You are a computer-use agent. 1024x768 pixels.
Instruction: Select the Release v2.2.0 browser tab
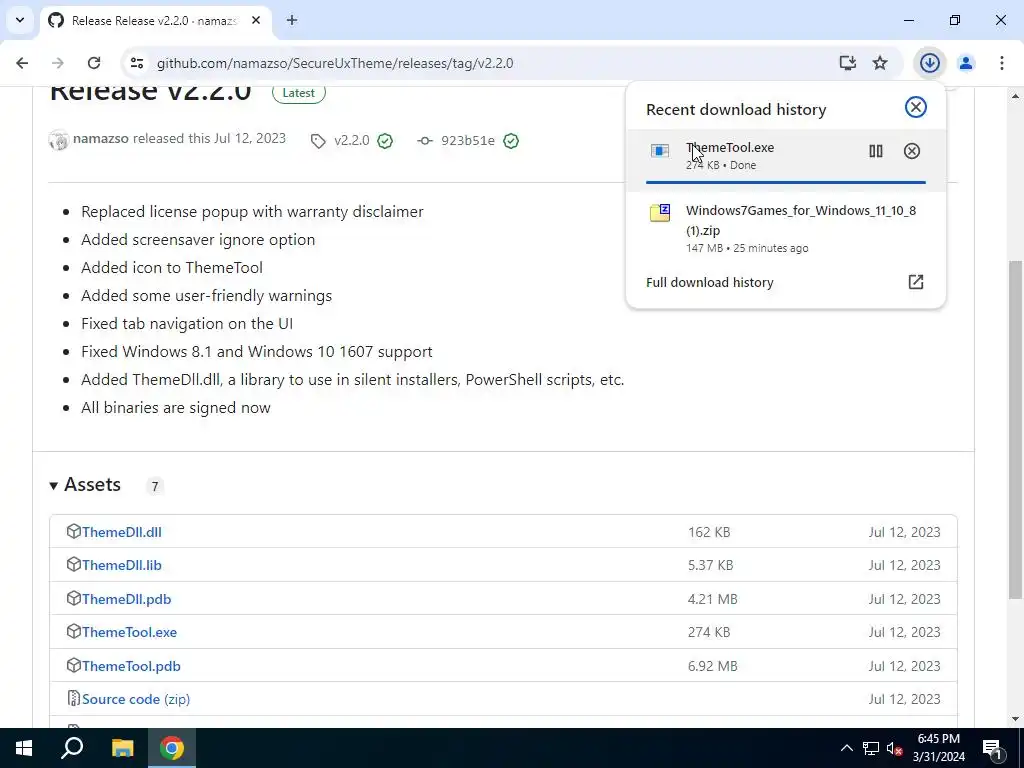tap(154, 21)
